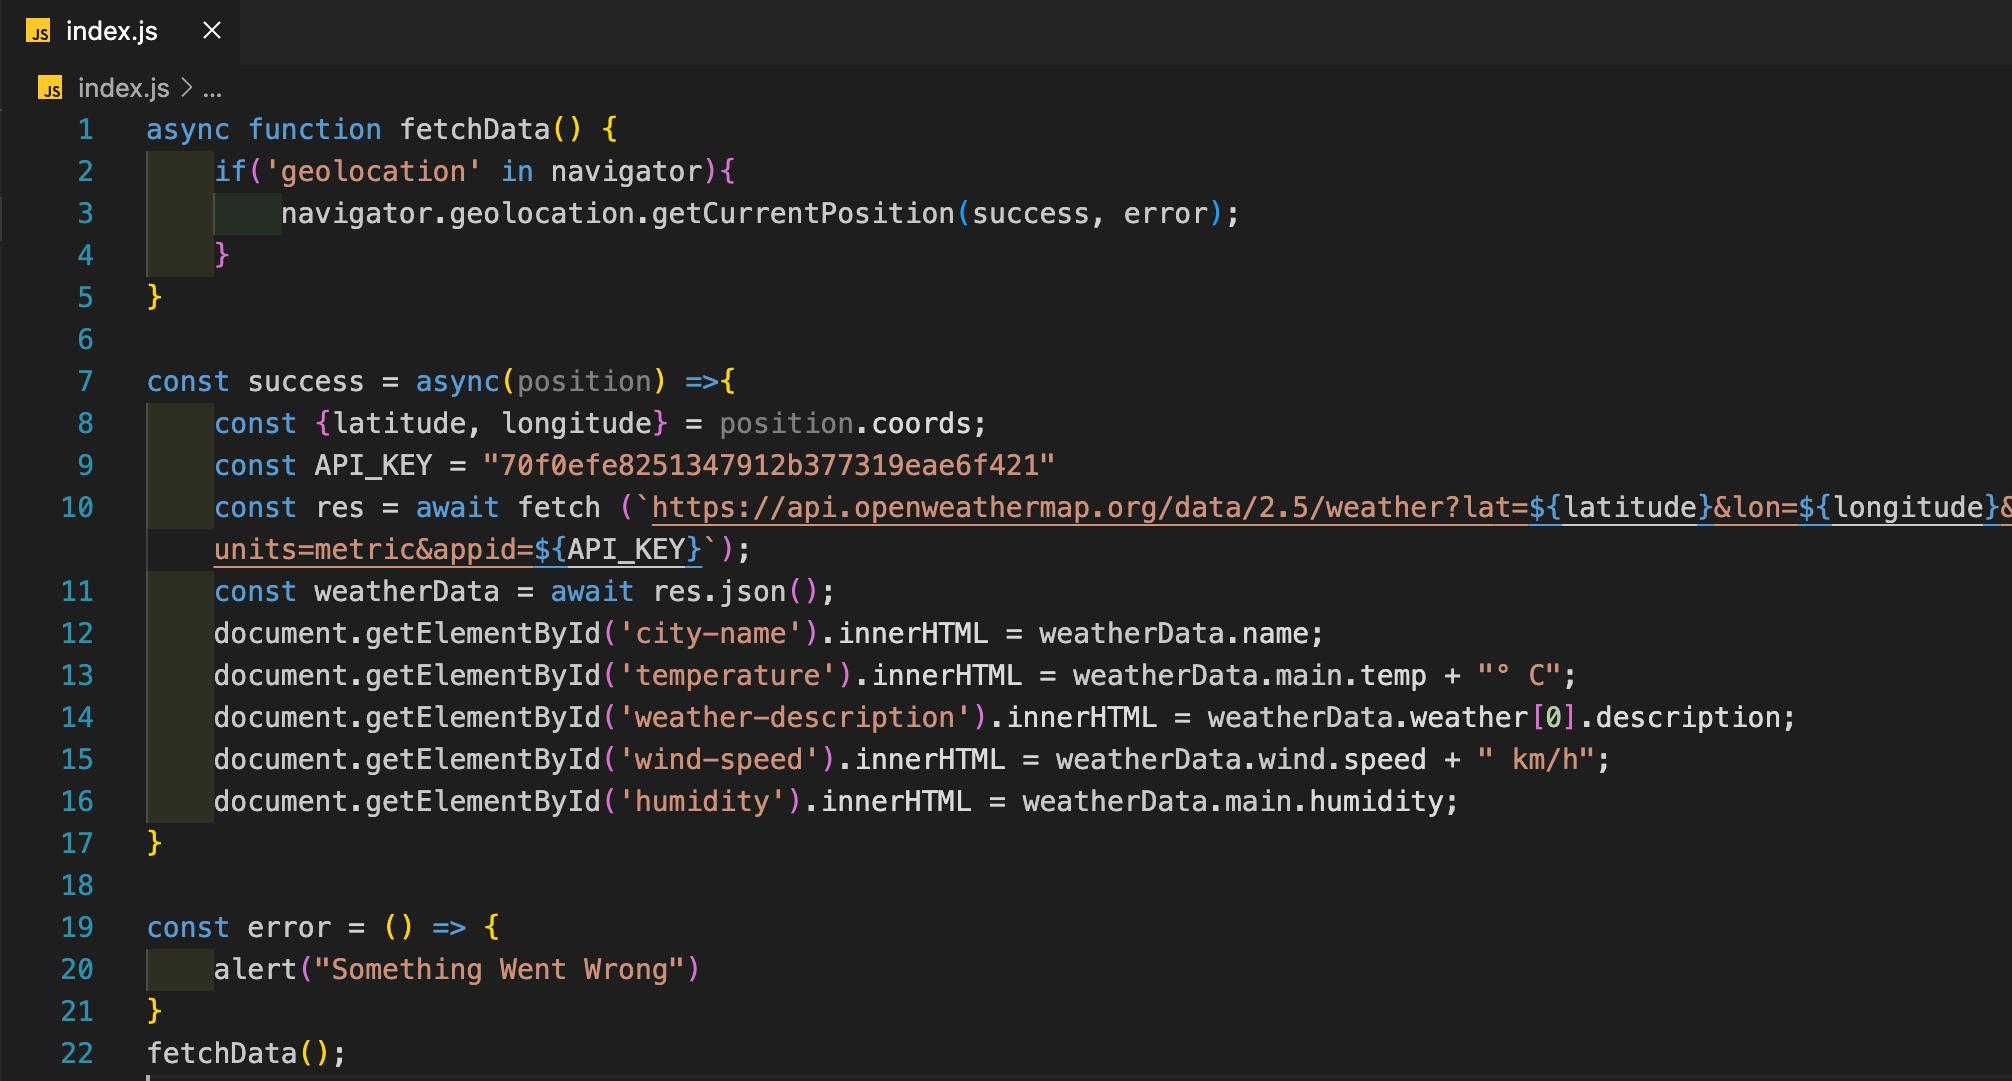Click line number 7 in gutter
2012x1081 pixels.
pyautogui.click(x=85, y=381)
